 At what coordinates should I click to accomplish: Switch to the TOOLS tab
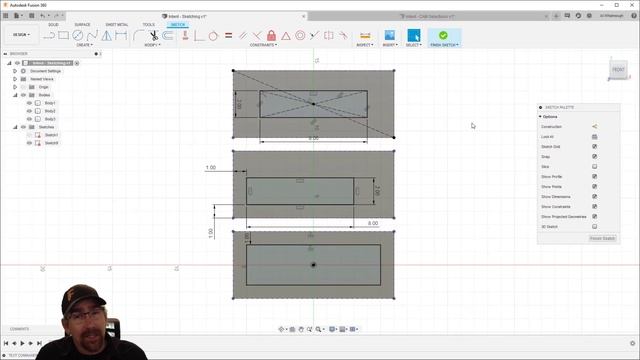149,25
